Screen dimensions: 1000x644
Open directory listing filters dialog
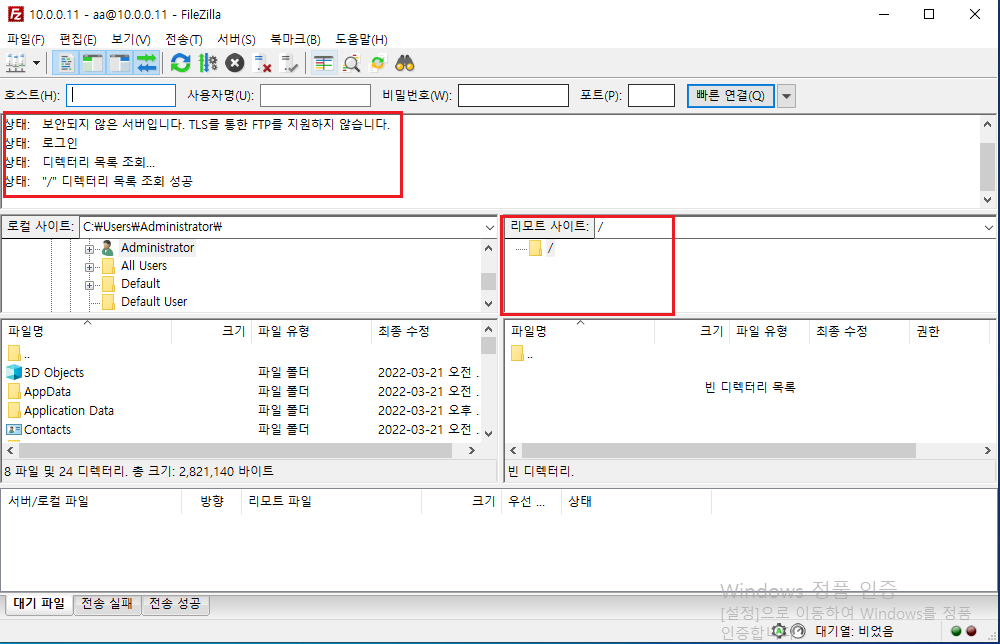point(324,63)
